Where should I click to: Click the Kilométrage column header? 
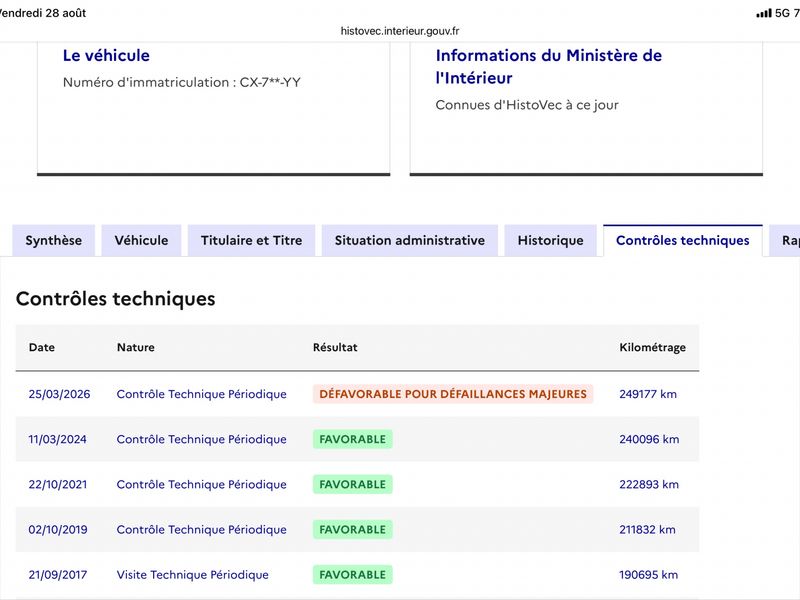coord(653,347)
